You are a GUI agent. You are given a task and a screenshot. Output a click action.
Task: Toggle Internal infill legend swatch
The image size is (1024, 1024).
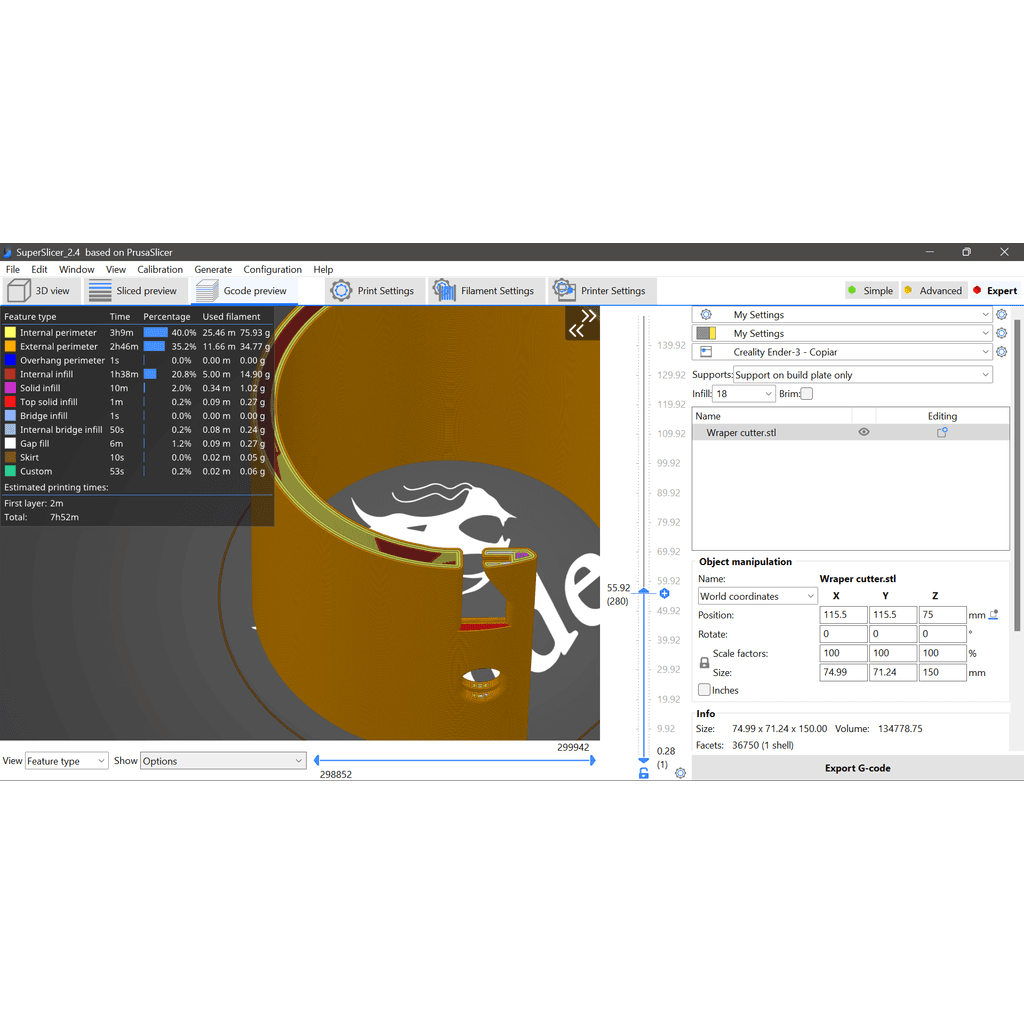coord(10,374)
